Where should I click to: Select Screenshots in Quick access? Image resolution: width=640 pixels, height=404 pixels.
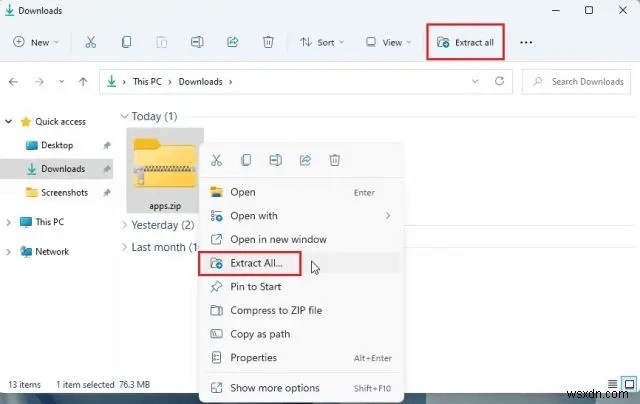click(x=64, y=192)
